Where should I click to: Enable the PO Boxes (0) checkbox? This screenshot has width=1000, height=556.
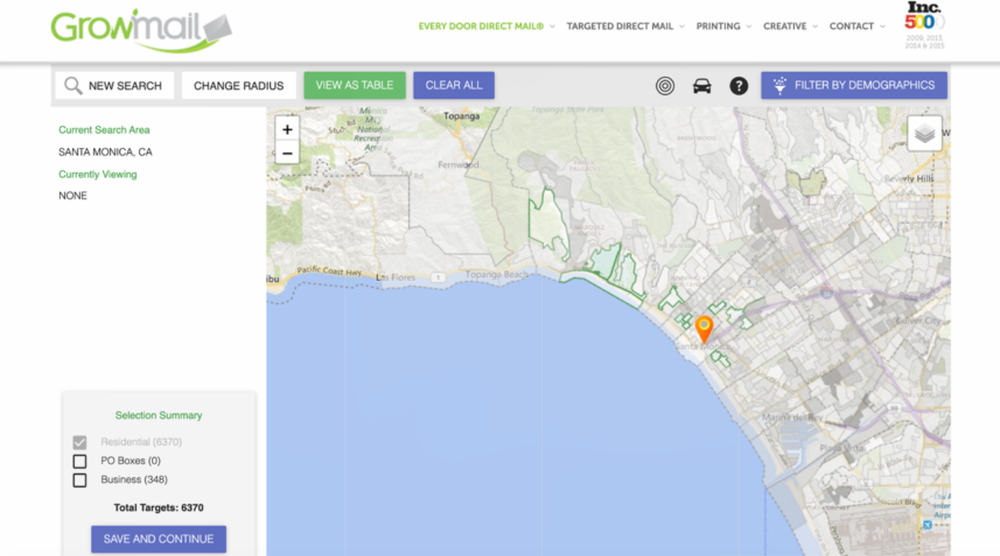[80, 461]
